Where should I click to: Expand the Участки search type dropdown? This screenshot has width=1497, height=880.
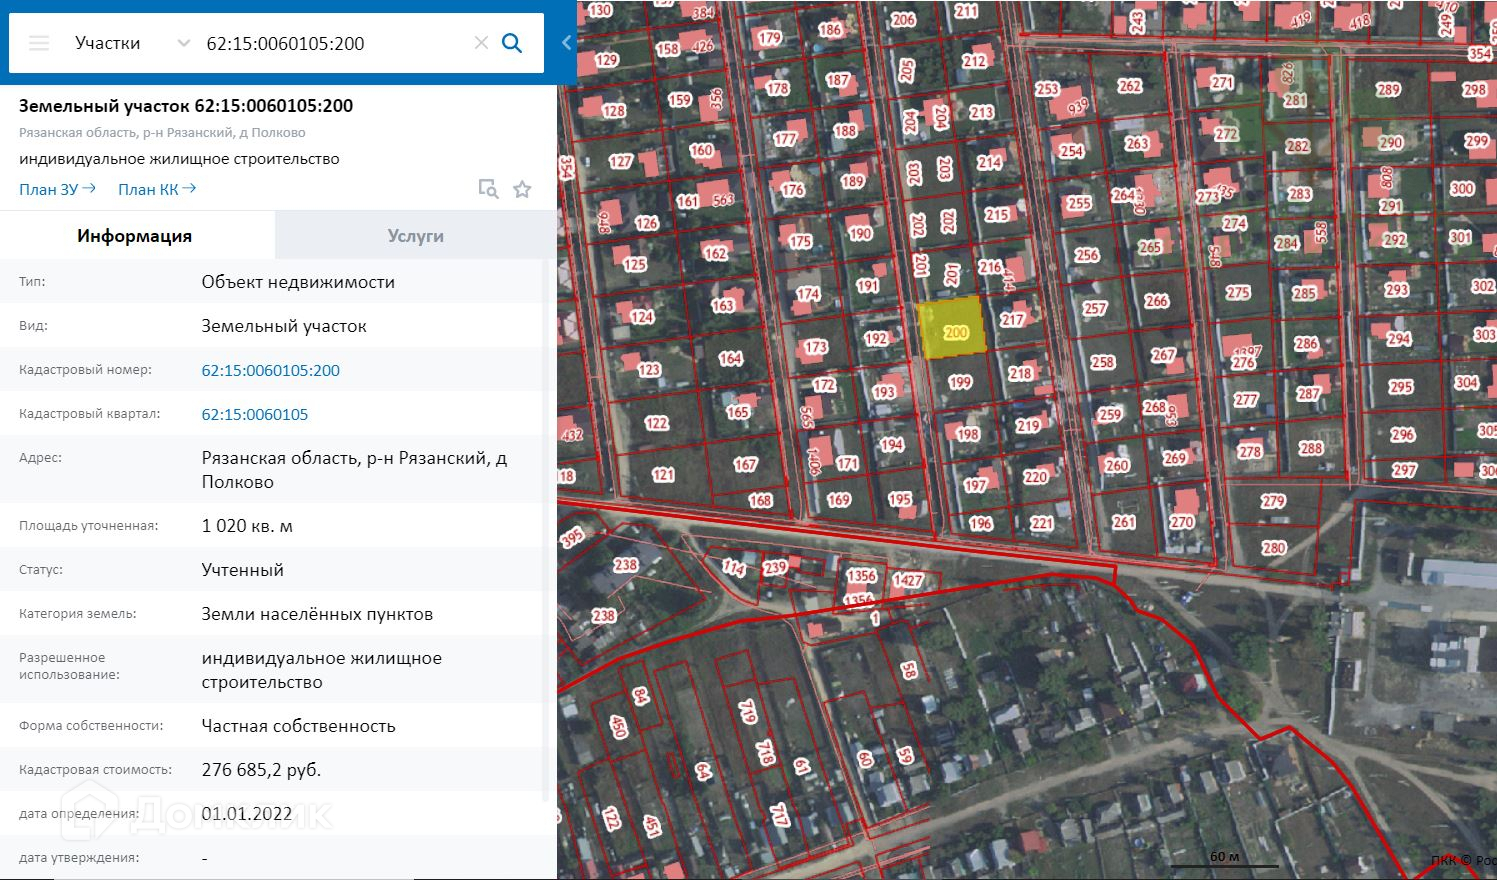[x=183, y=43]
